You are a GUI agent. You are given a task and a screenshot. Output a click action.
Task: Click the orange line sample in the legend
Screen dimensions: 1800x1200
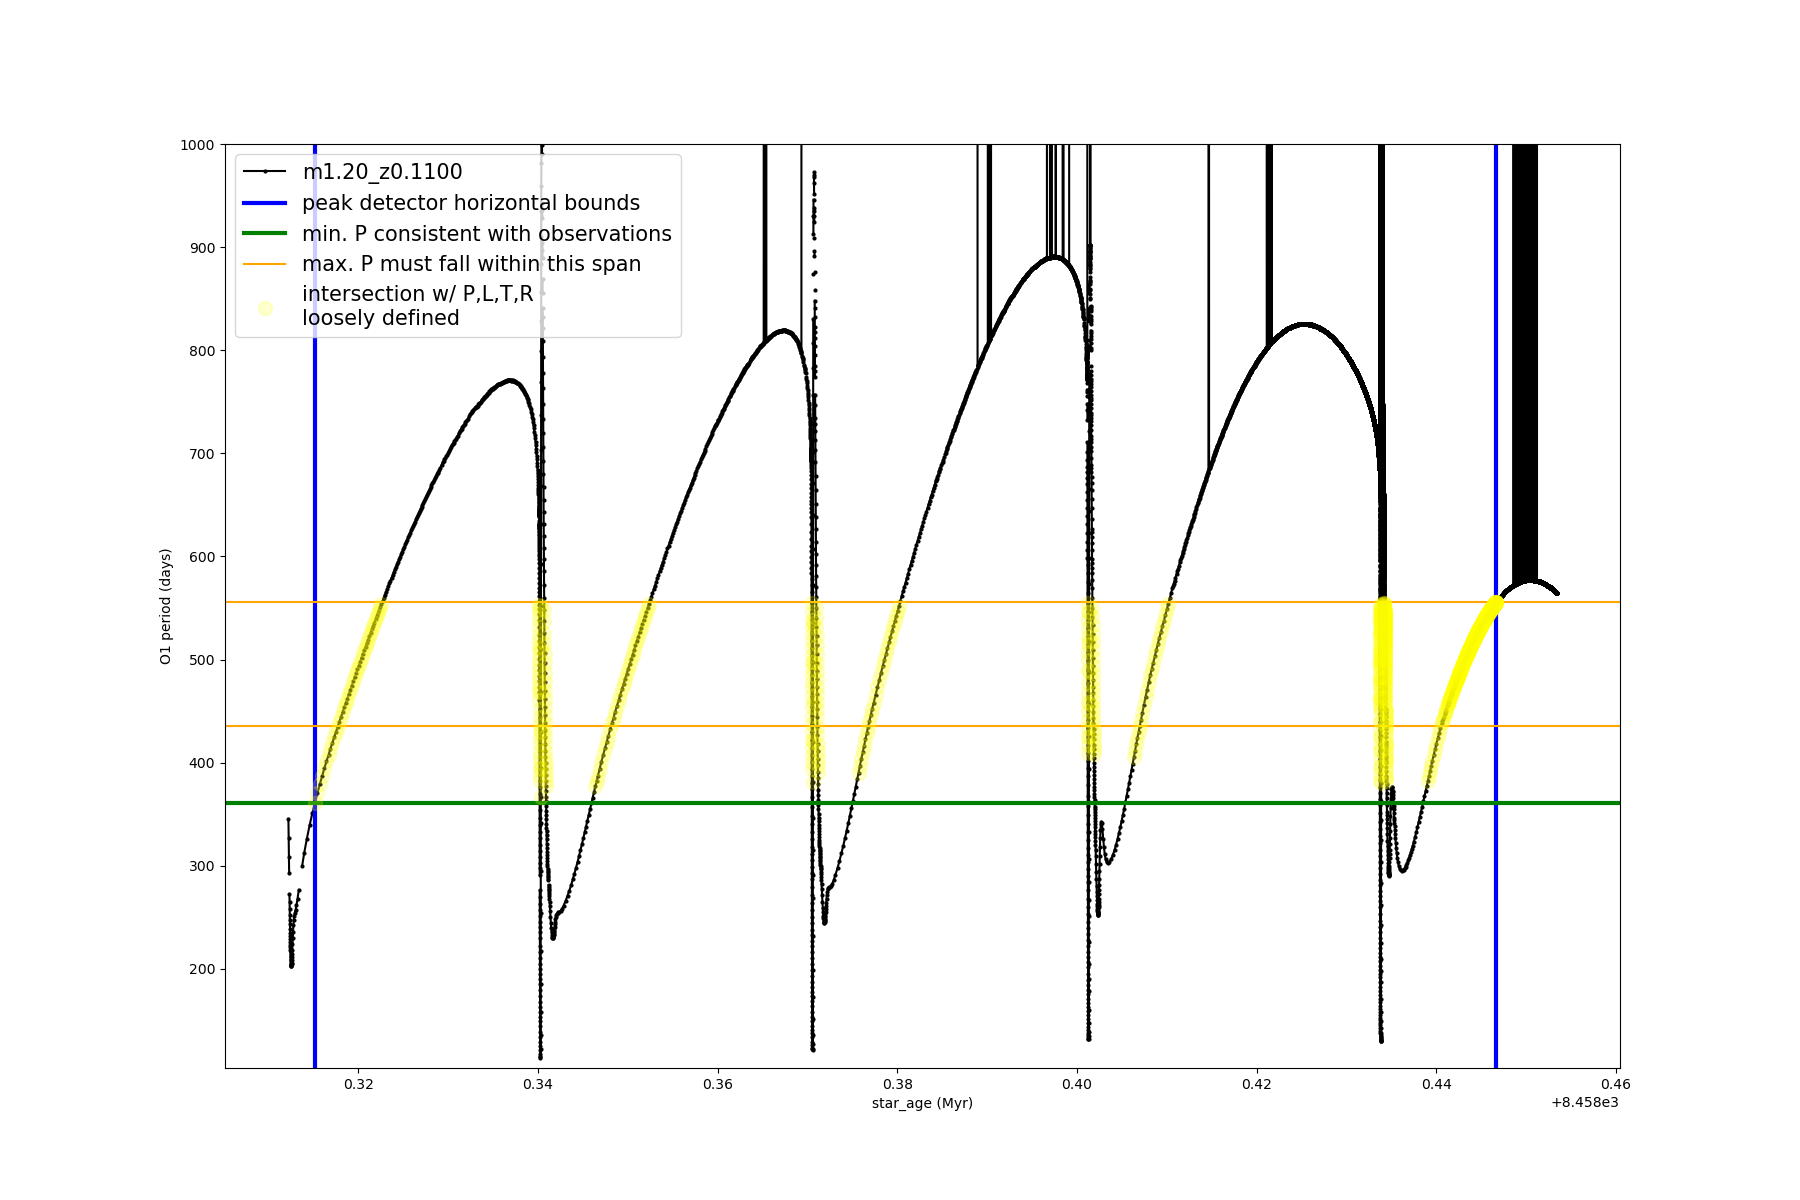point(265,265)
